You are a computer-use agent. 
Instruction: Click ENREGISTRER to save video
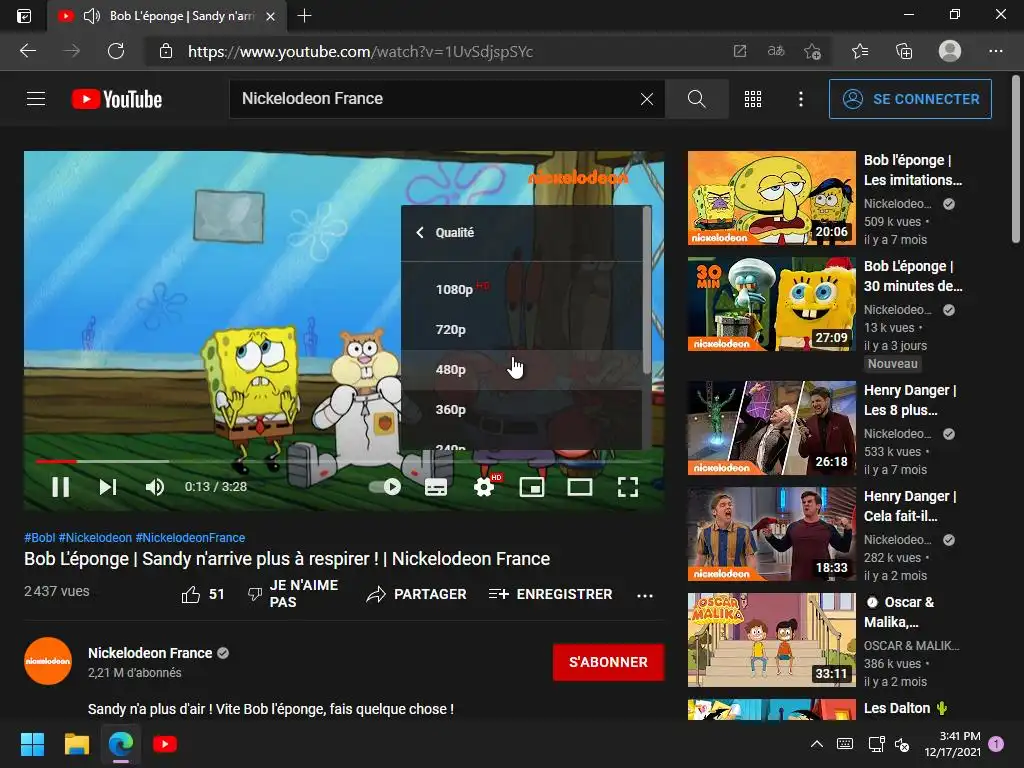click(551, 594)
